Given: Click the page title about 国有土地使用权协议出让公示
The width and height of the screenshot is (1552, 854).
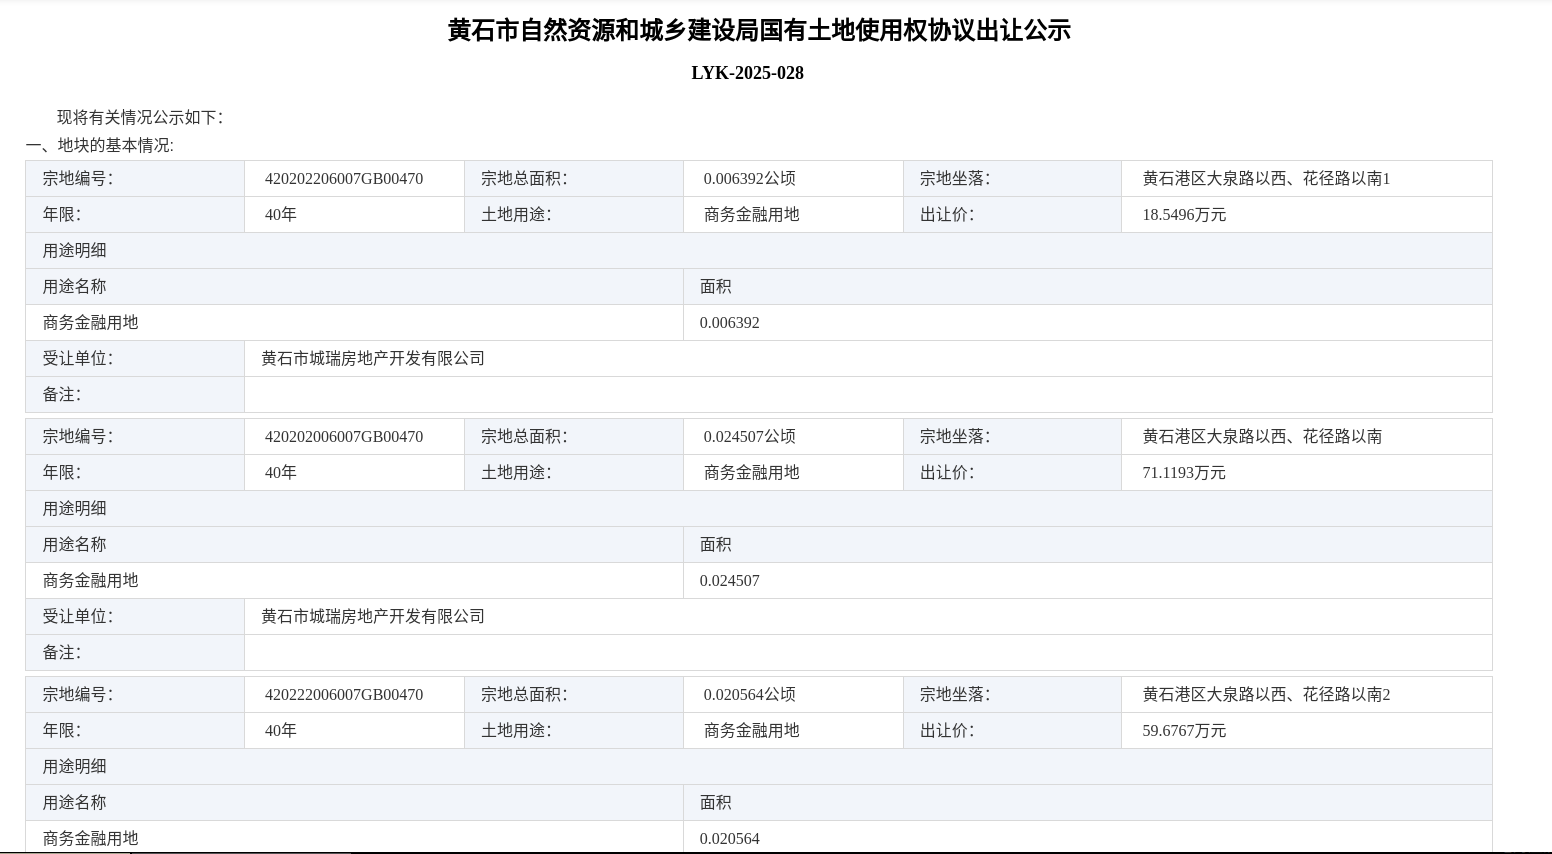Looking at the screenshot, I should [759, 31].
